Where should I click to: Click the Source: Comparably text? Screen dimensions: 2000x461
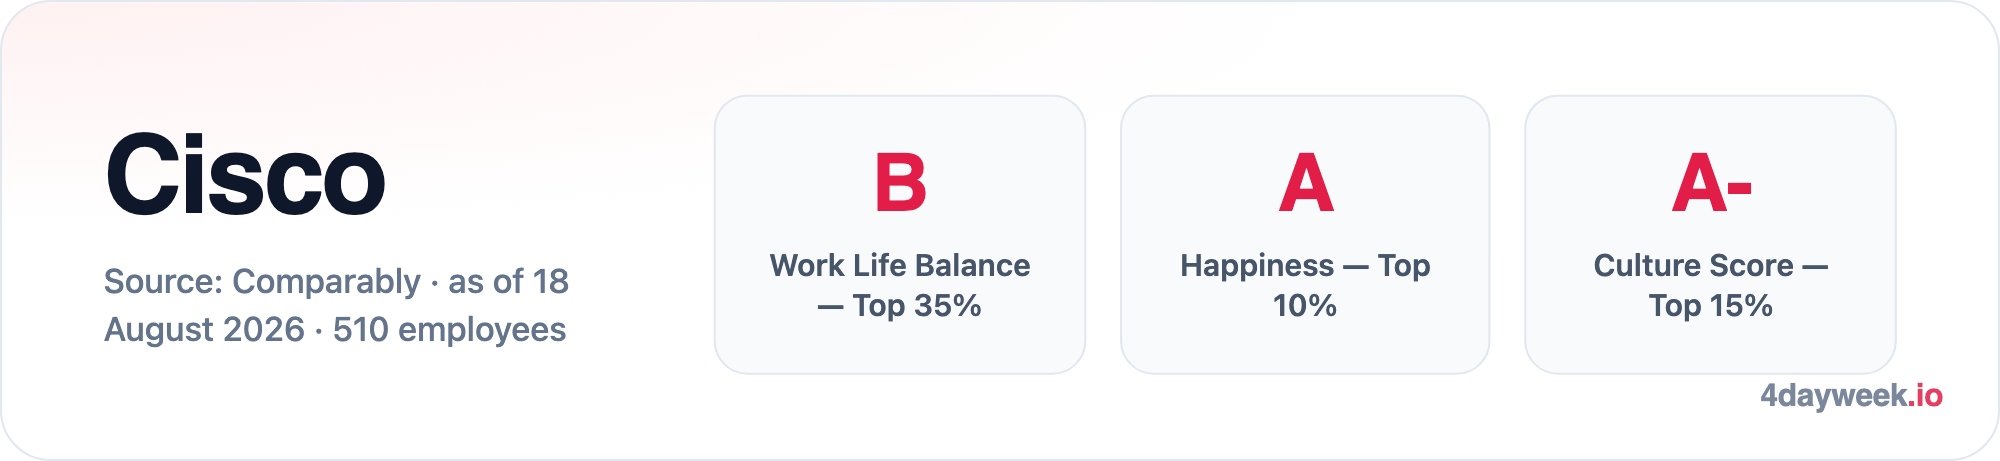coord(262,282)
